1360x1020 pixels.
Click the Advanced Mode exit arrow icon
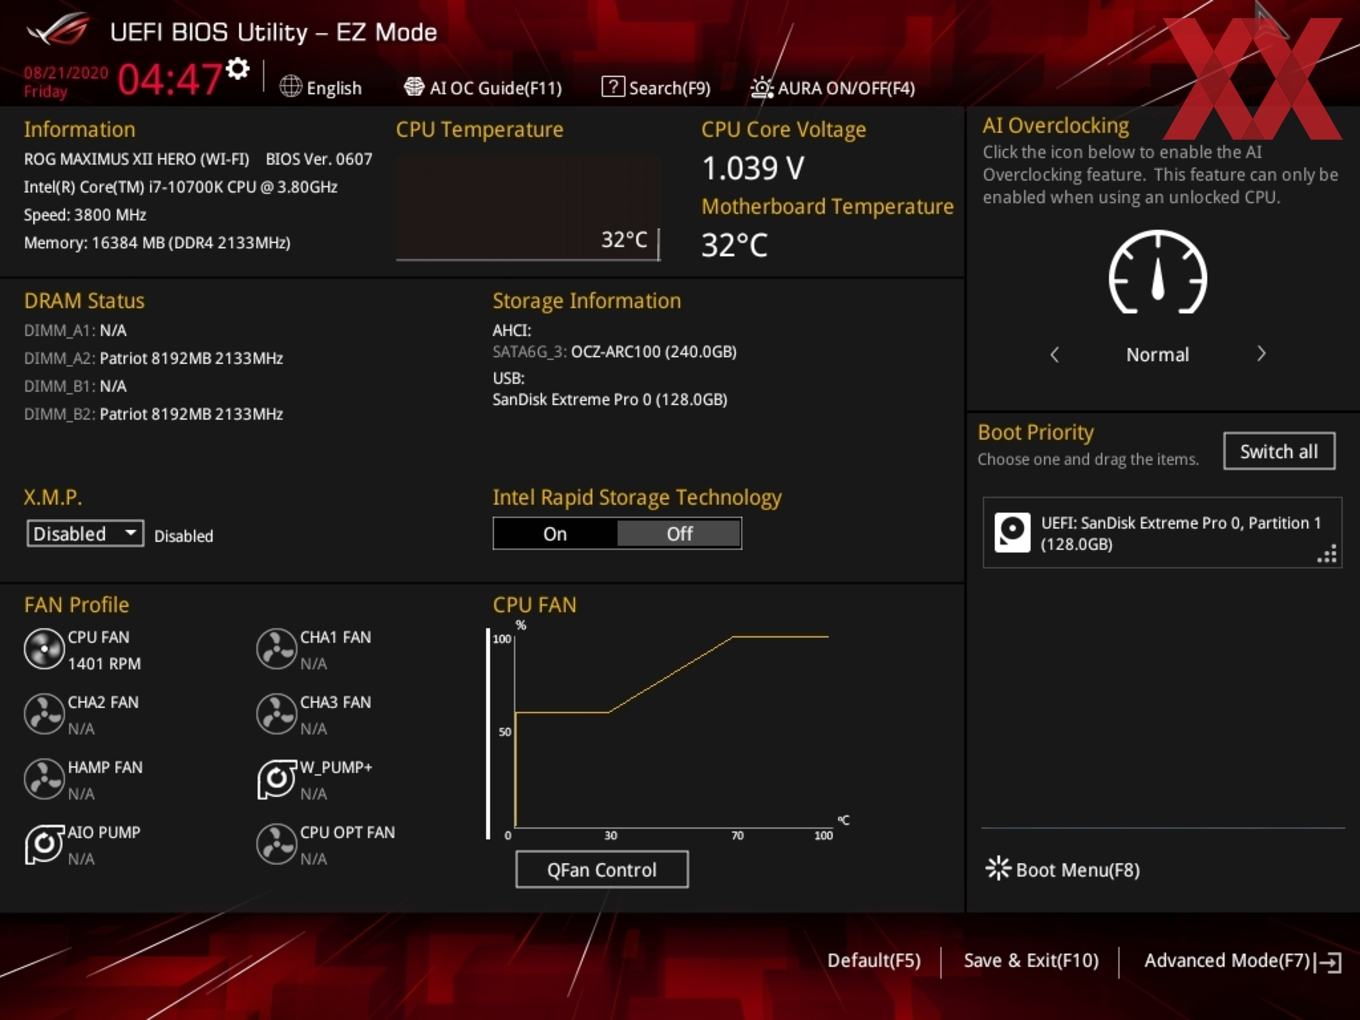[x=1329, y=962]
